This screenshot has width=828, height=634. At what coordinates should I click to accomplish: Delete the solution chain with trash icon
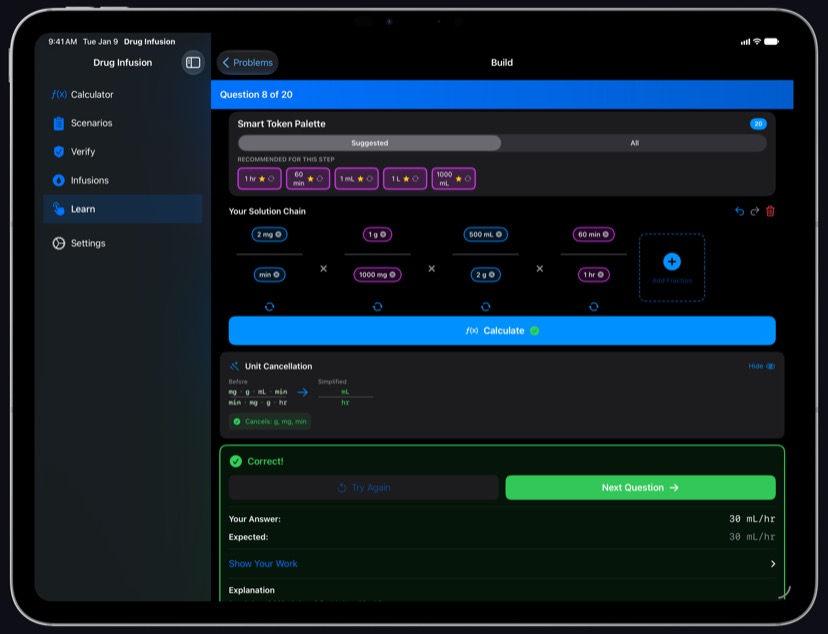coord(770,211)
